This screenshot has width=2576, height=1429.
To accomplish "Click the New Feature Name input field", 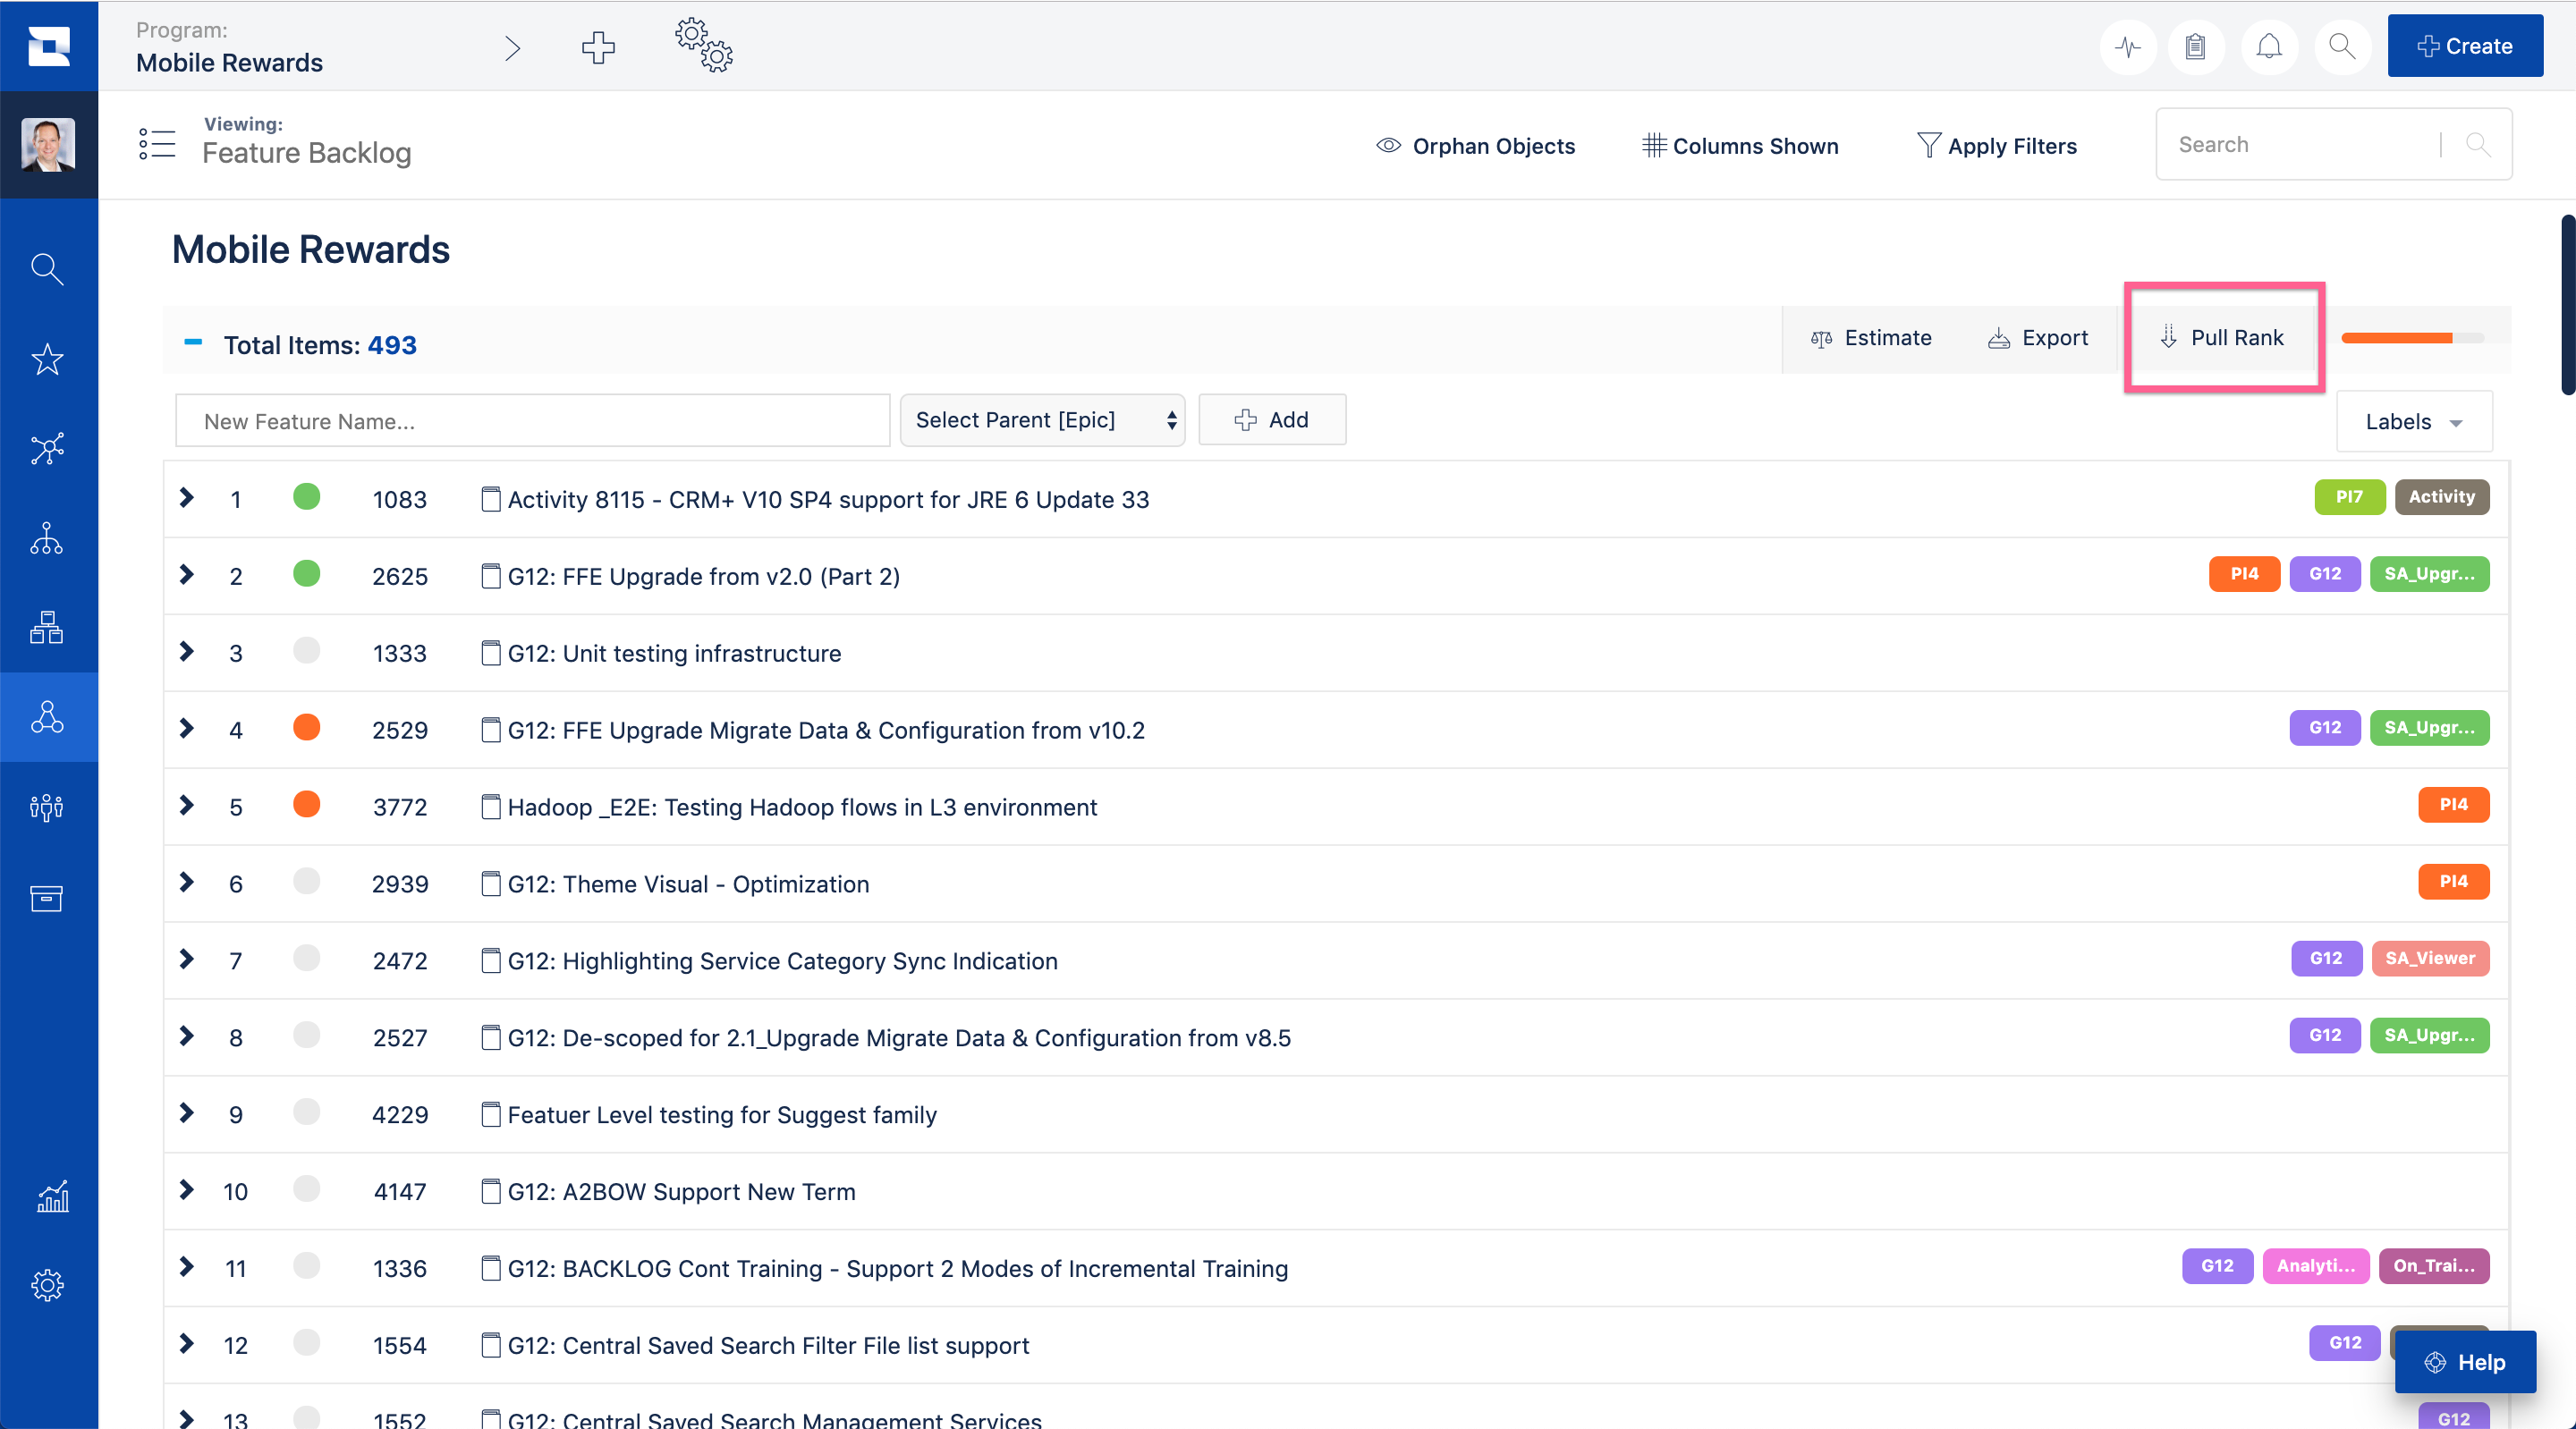I will tap(532, 421).
